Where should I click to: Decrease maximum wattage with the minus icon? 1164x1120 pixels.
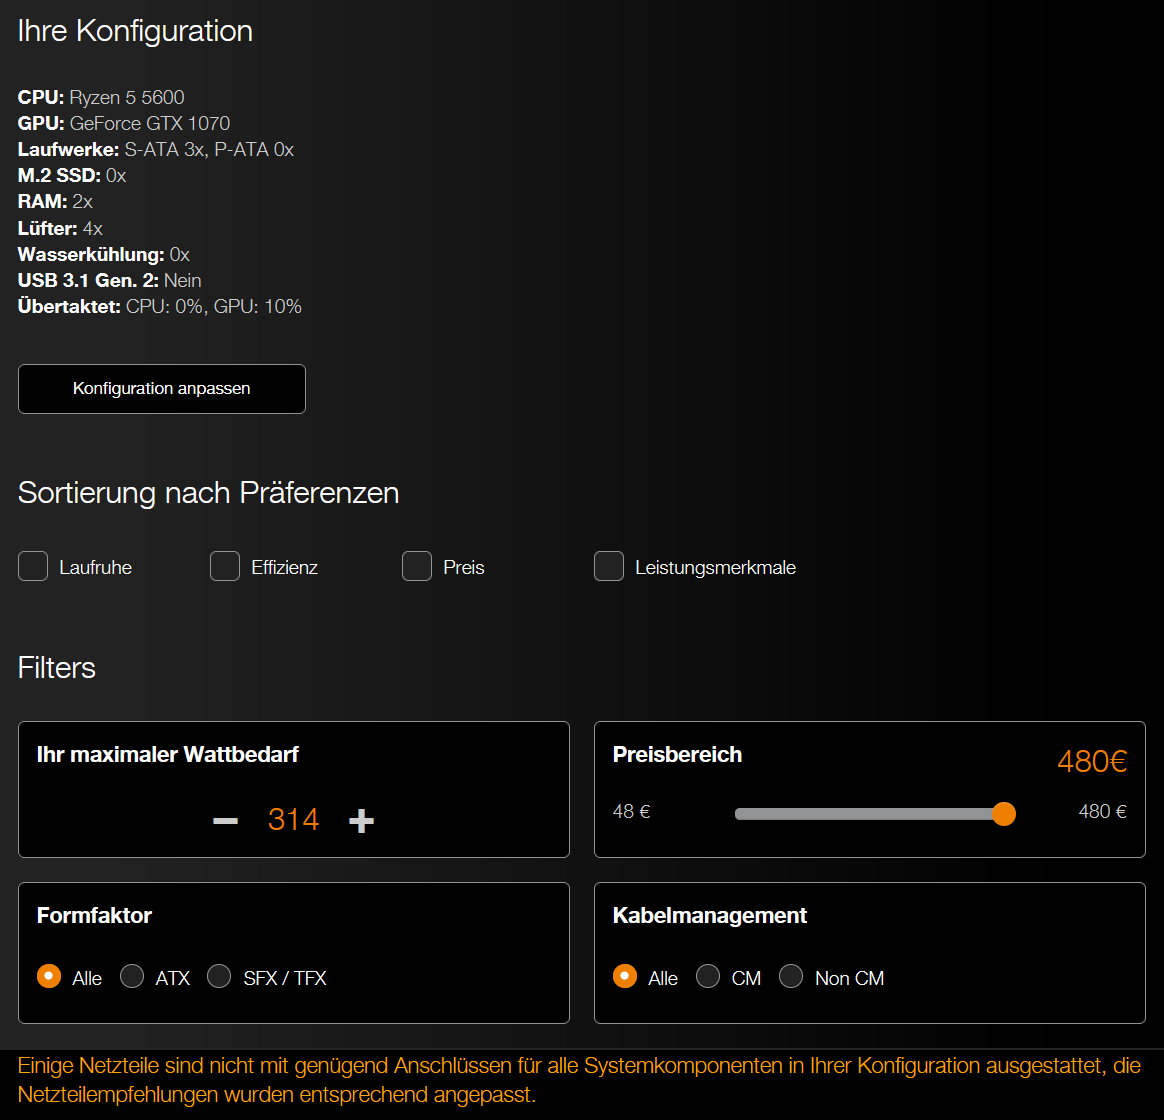point(225,820)
